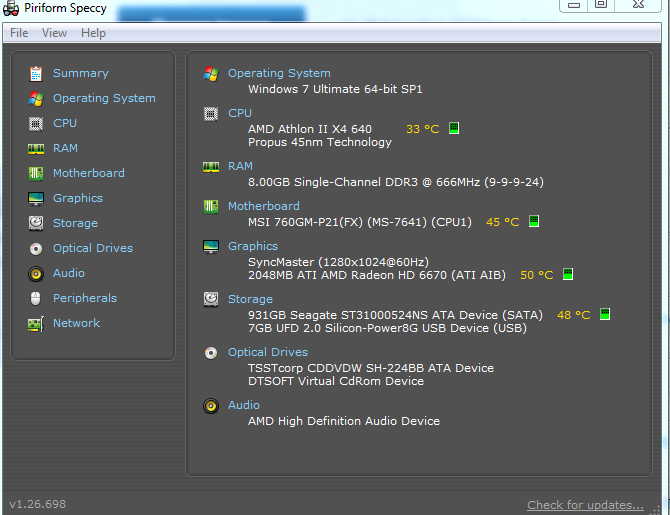Click Motherboard heading in summary panel
The image size is (670, 515).
[264, 206]
